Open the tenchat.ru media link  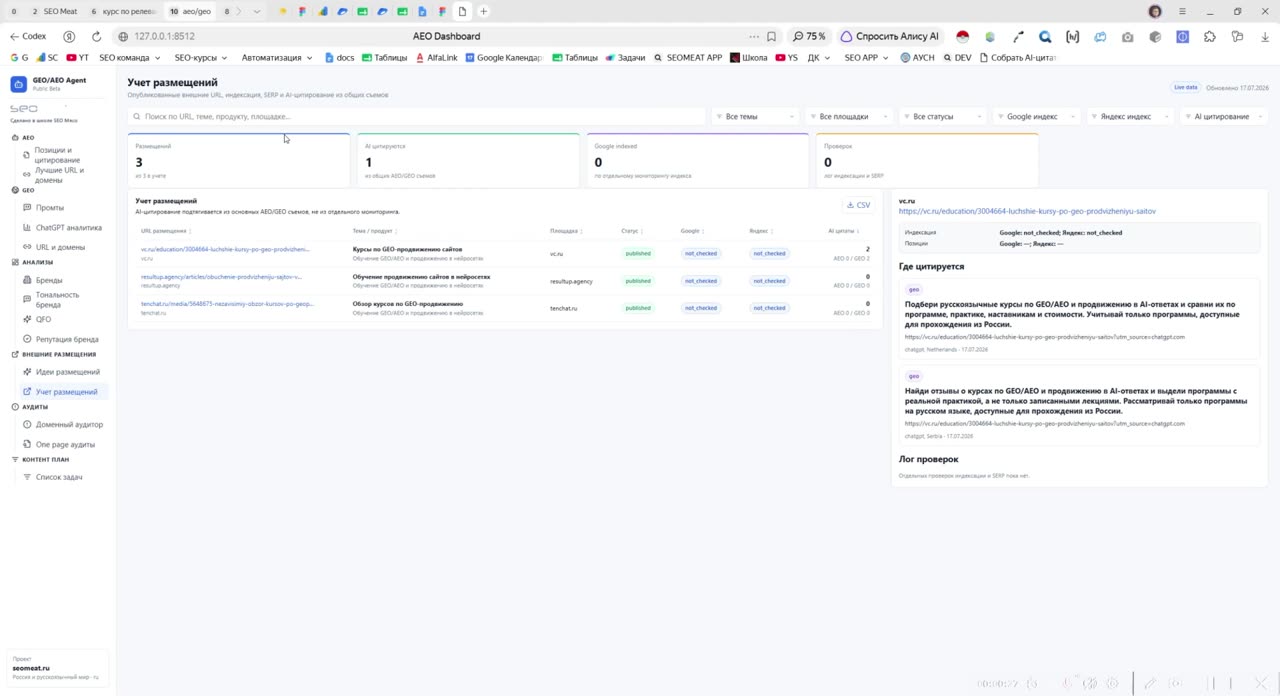tap(227, 304)
